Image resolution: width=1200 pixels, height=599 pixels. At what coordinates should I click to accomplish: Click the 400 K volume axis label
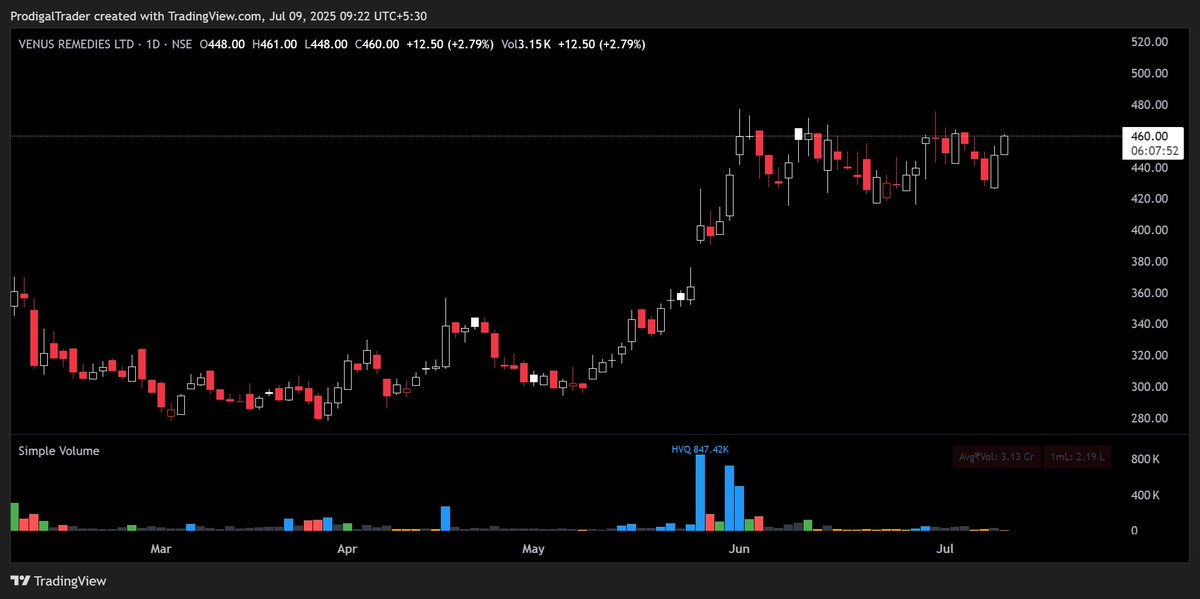tap(1145, 495)
